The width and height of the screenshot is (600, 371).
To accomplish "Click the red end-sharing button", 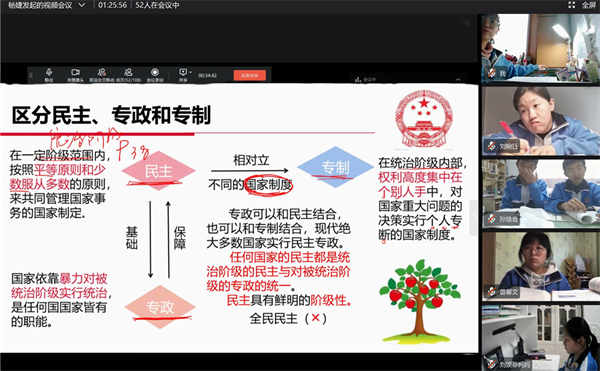I will 249,75.
